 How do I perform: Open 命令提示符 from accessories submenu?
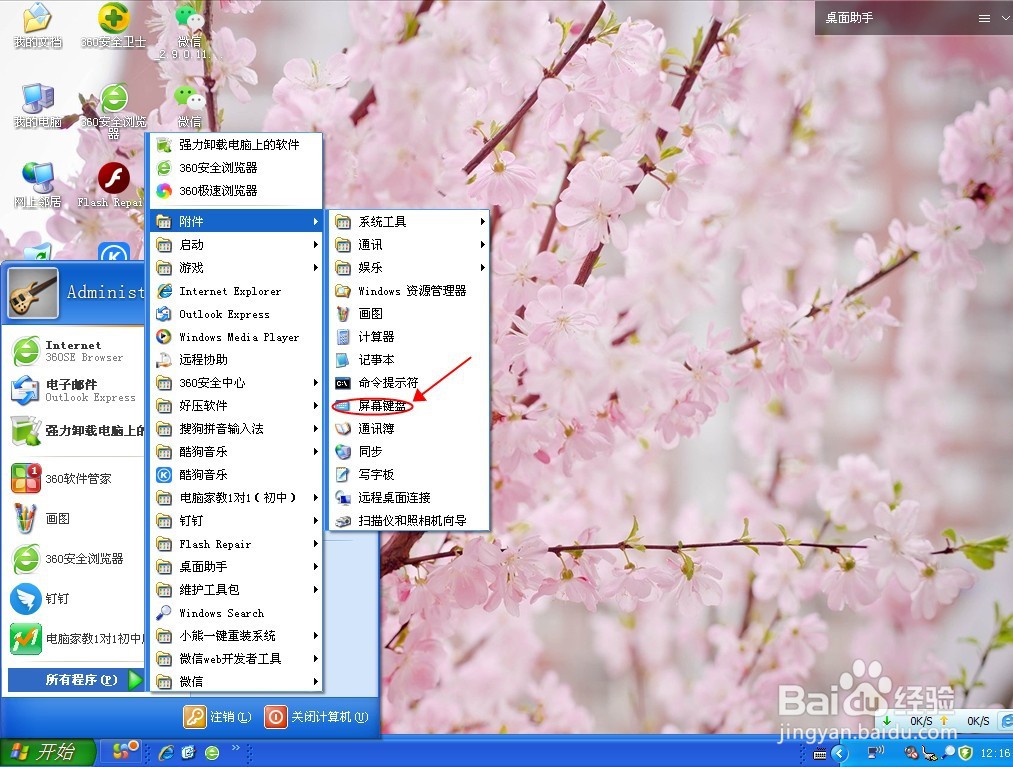[410, 383]
